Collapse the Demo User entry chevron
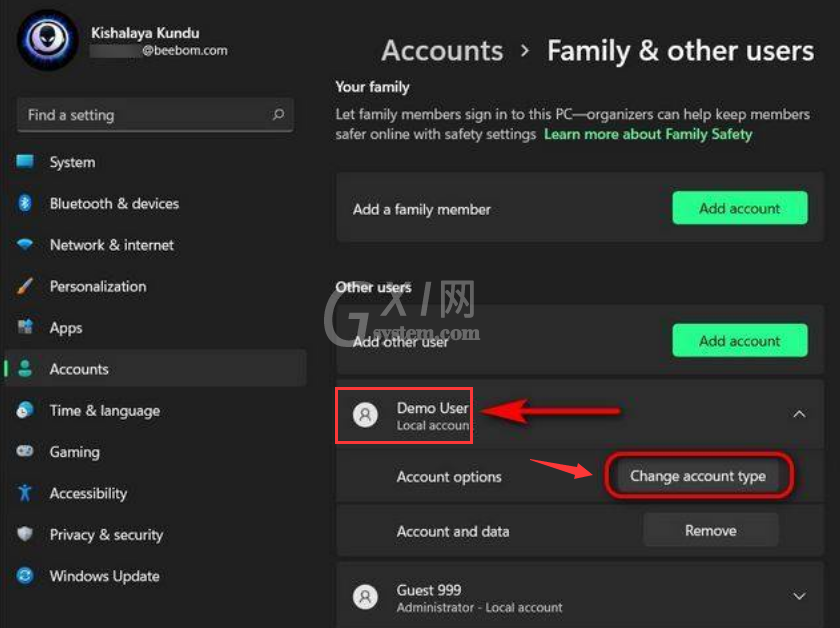The image size is (840, 628). [799, 414]
